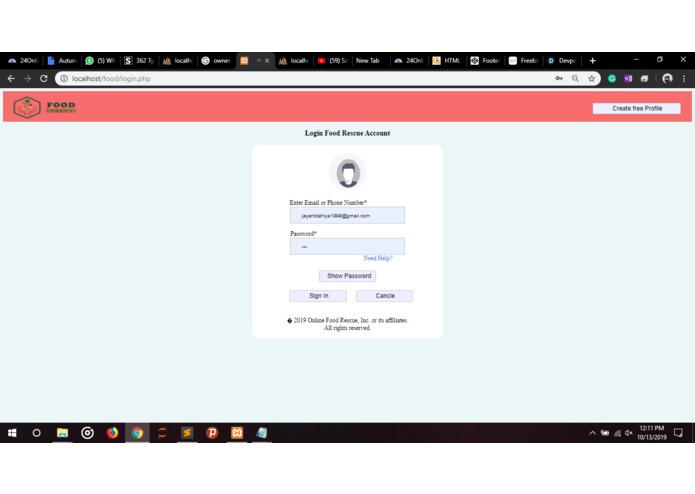Open the Windows Start menu
This screenshot has height=494, width=695.
(12, 433)
